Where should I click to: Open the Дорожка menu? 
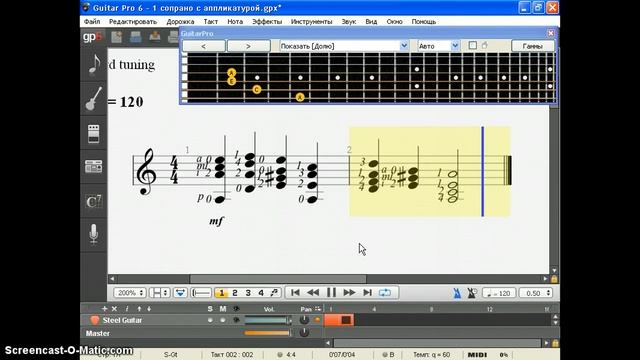click(180, 22)
